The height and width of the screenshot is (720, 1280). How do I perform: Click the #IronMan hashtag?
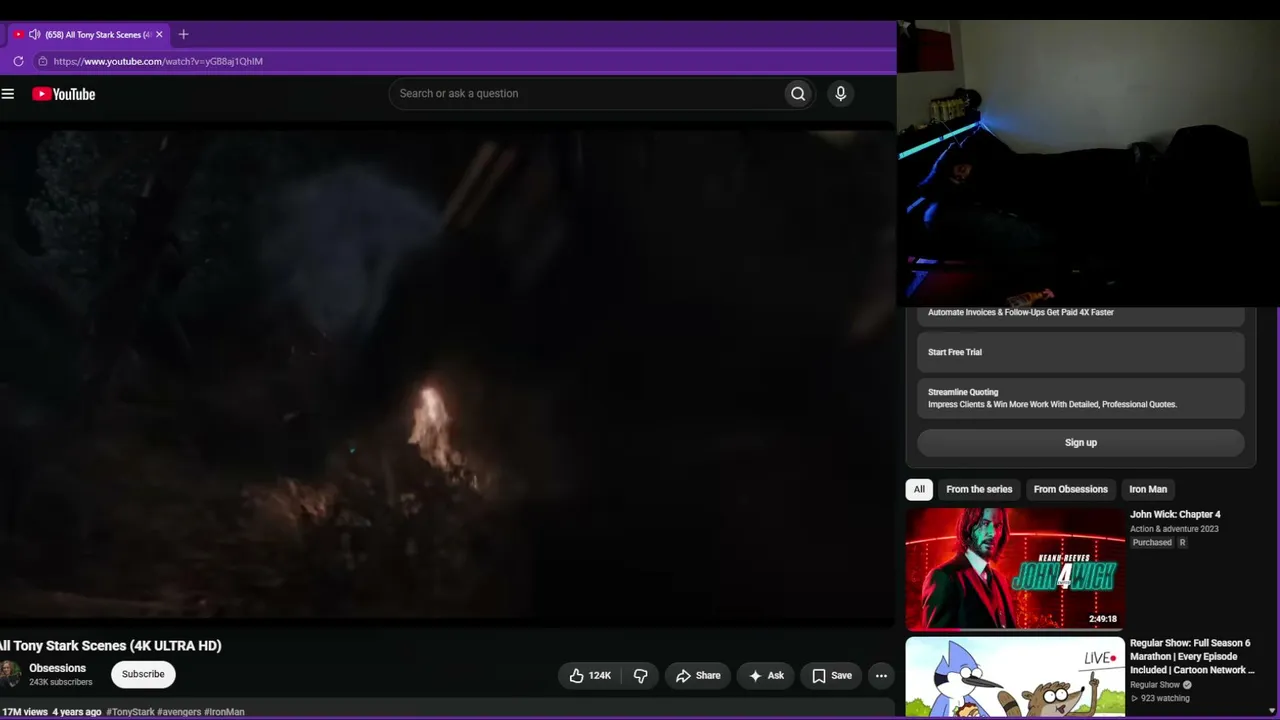point(224,712)
